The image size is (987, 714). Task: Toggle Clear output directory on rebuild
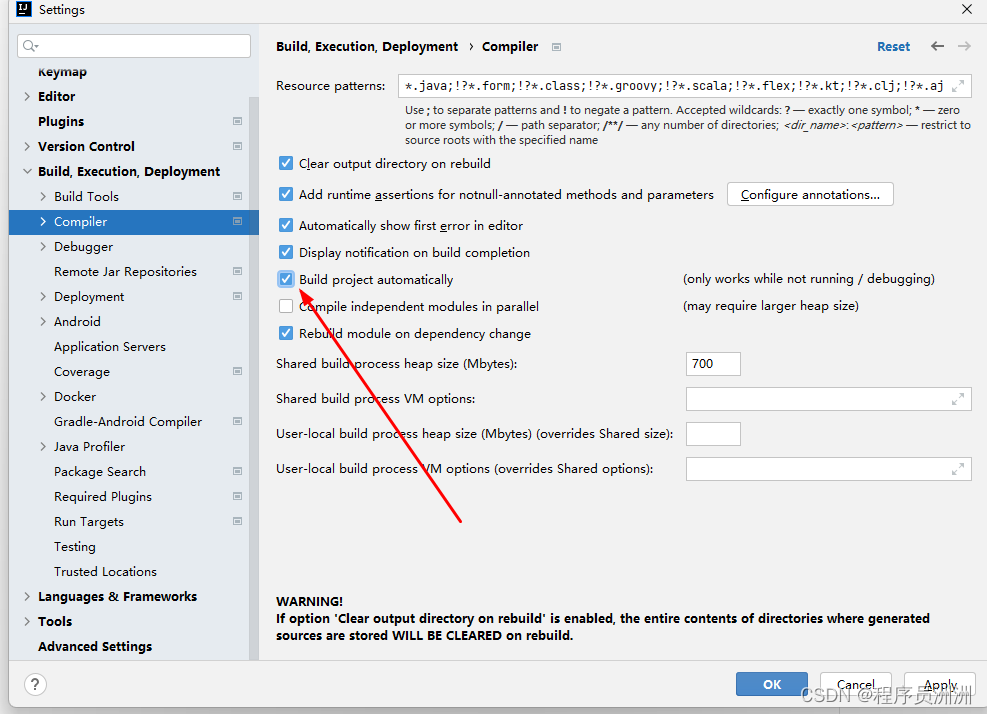(287, 164)
